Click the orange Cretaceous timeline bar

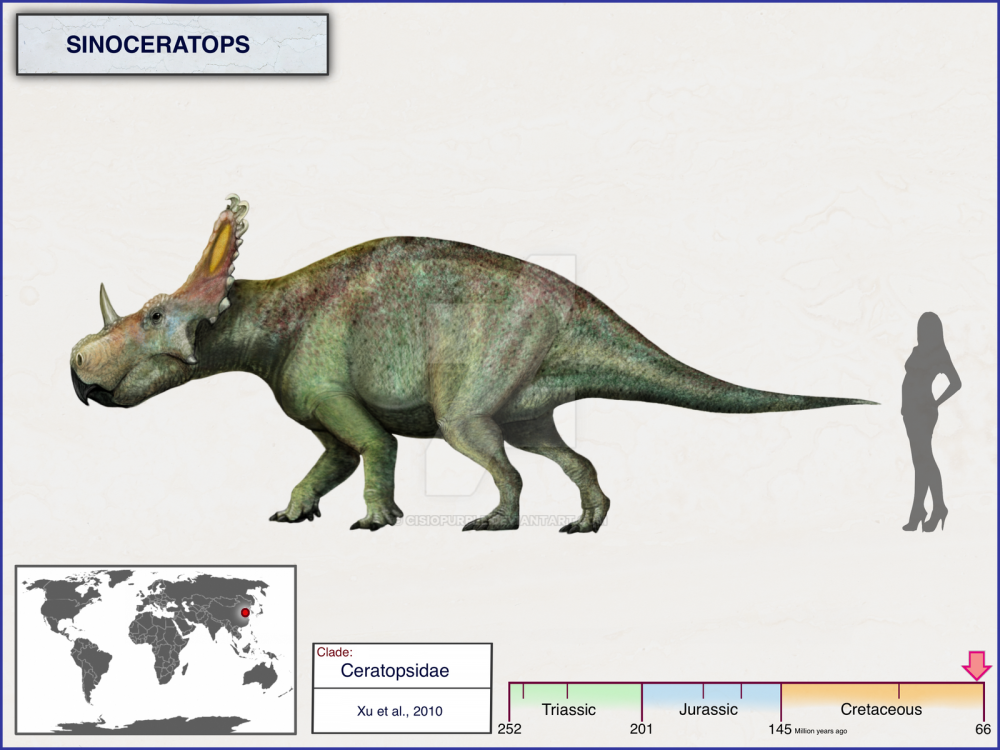tap(883, 695)
